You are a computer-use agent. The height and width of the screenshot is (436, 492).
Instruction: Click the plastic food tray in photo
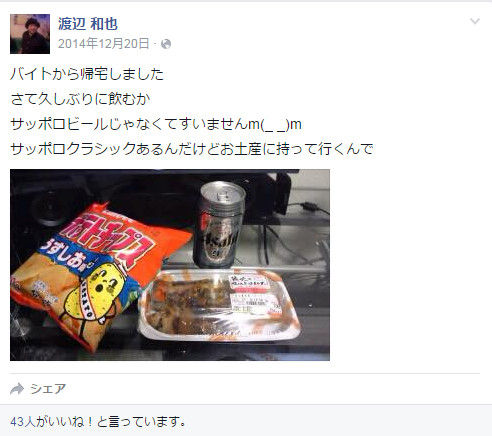point(219,305)
